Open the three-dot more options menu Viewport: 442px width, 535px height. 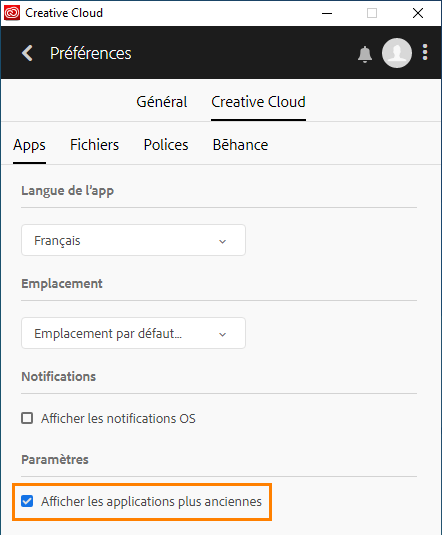coord(425,52)
